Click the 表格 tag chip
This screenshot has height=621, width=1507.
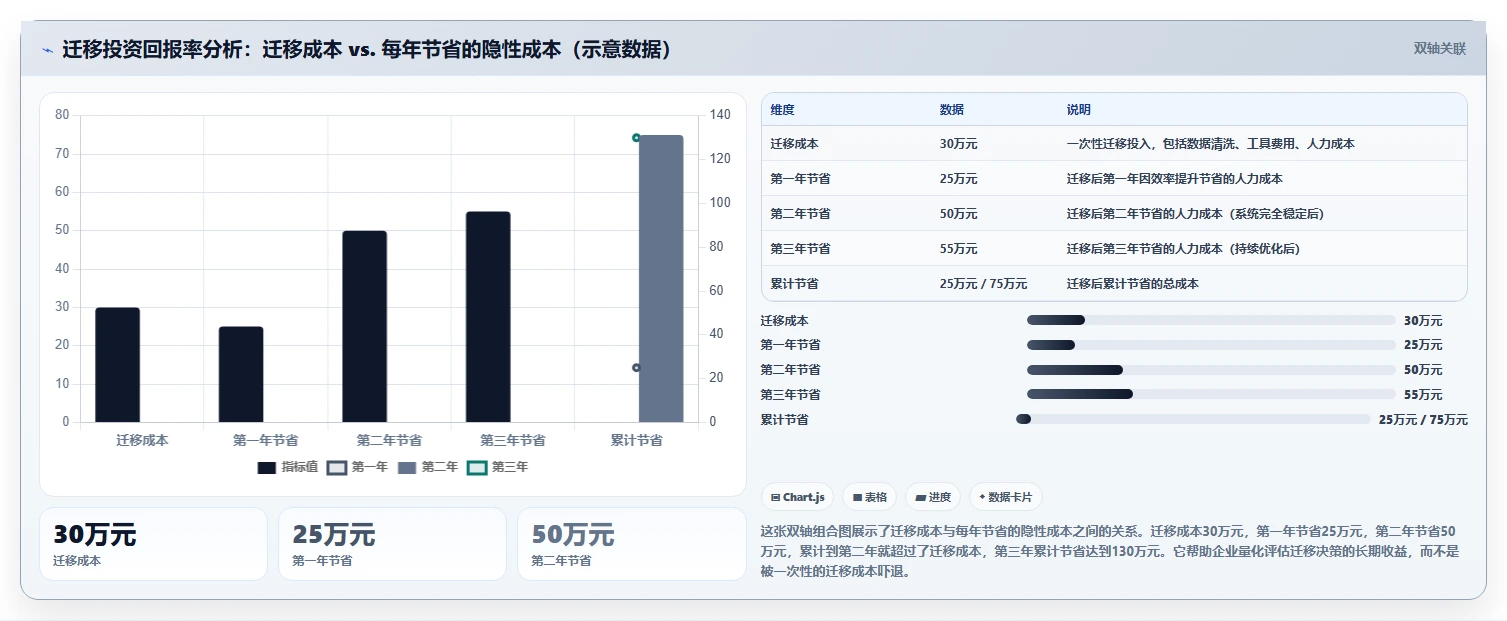(x=869, y=497)
